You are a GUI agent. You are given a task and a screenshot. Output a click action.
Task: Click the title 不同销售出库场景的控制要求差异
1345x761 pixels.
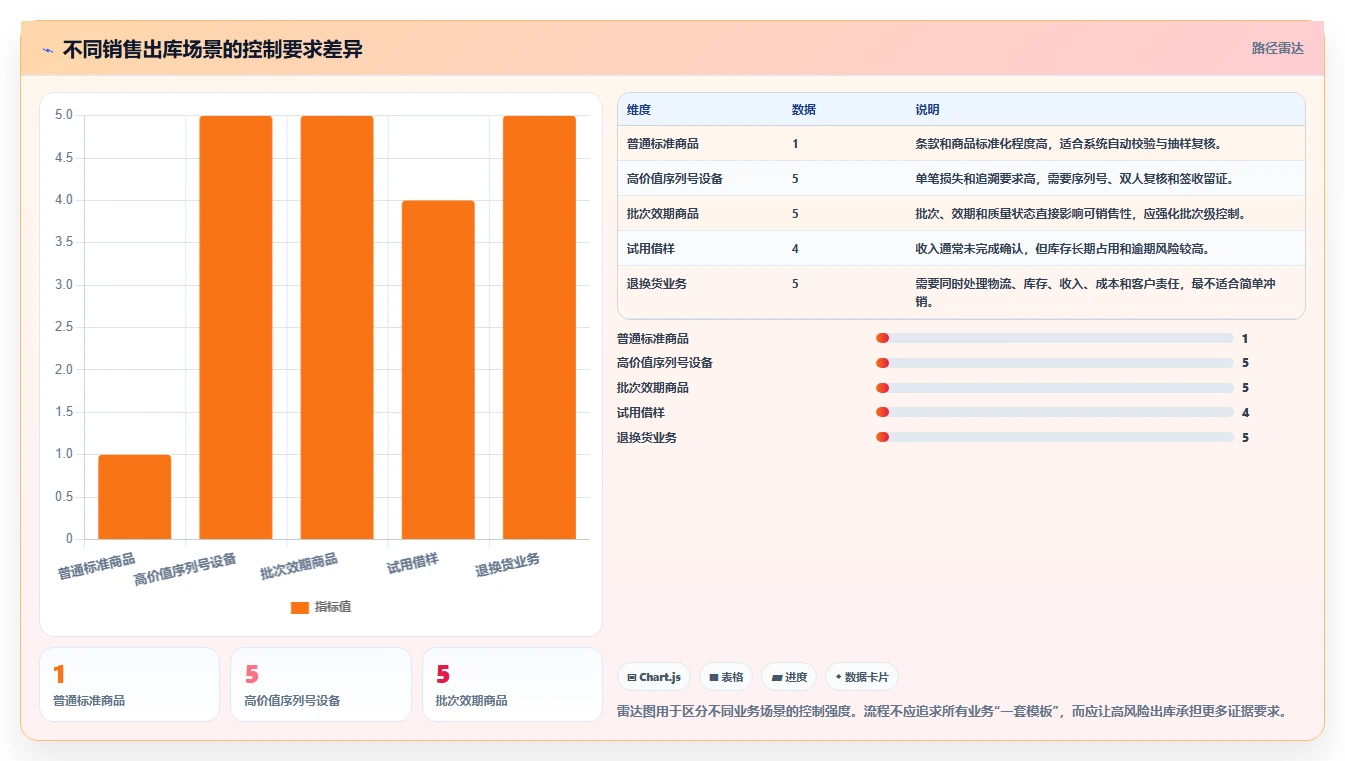click(x=213, y=49)
